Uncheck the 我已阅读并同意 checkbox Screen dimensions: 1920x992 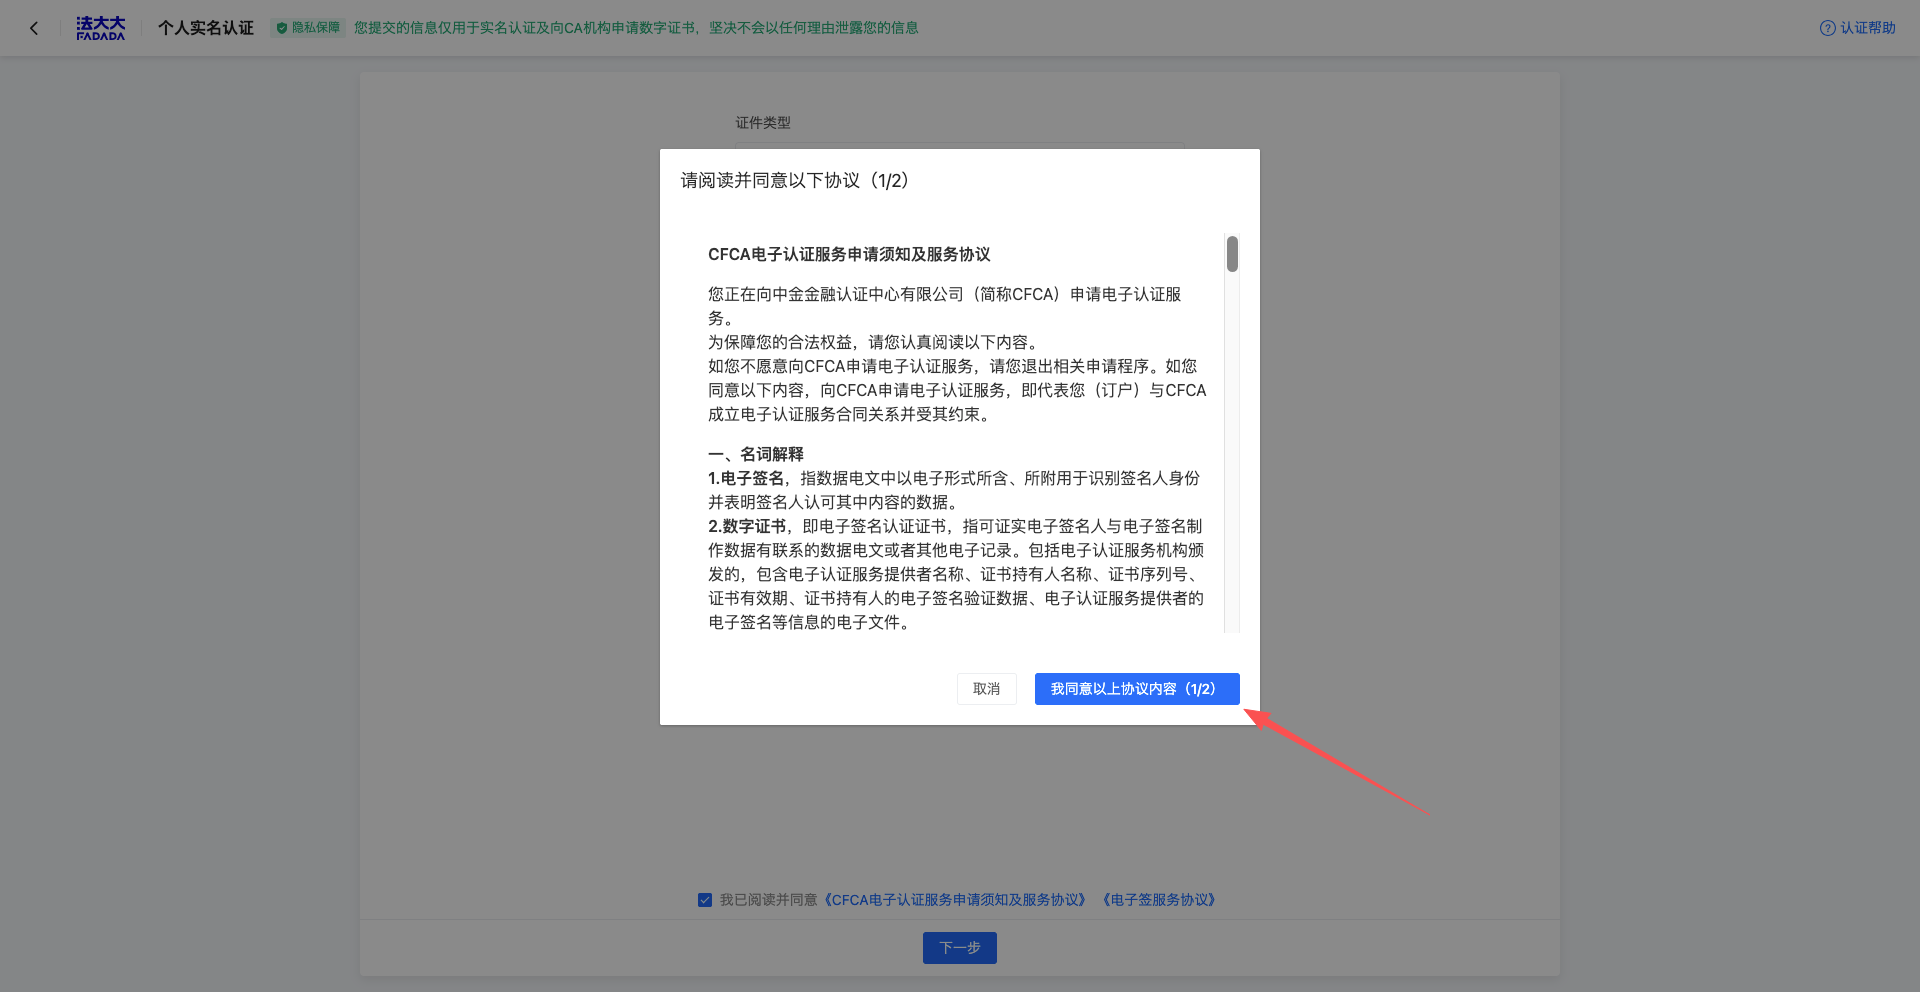(x=705, y=900)
